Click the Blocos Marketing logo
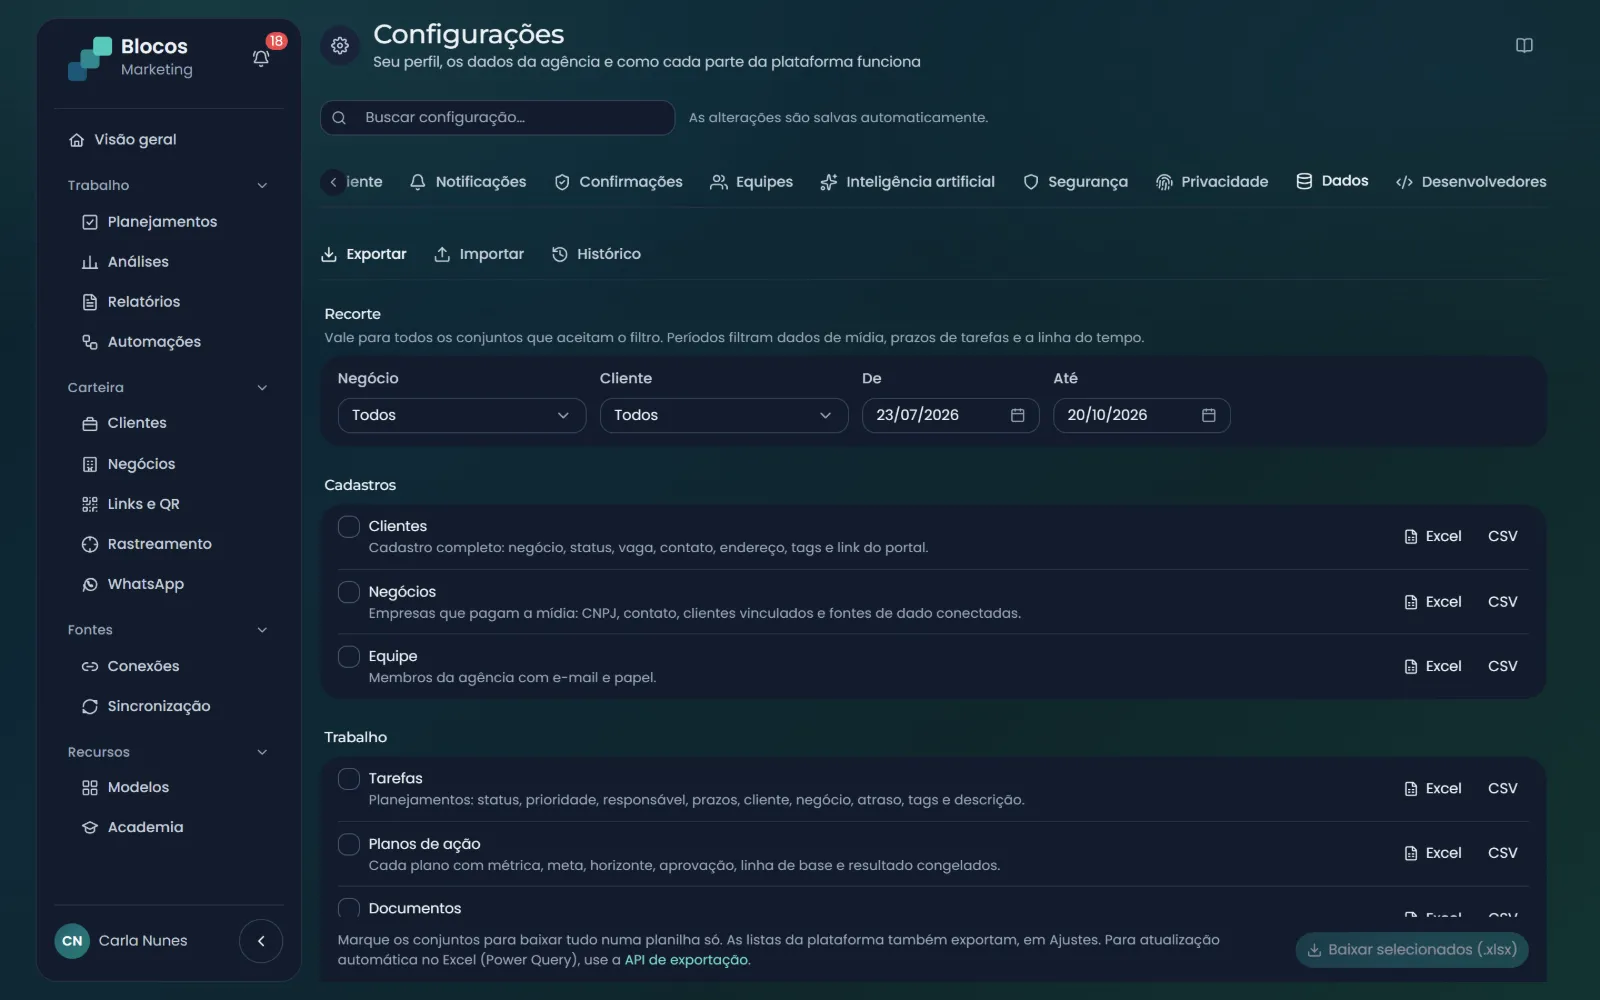 [x=130, y=58]
